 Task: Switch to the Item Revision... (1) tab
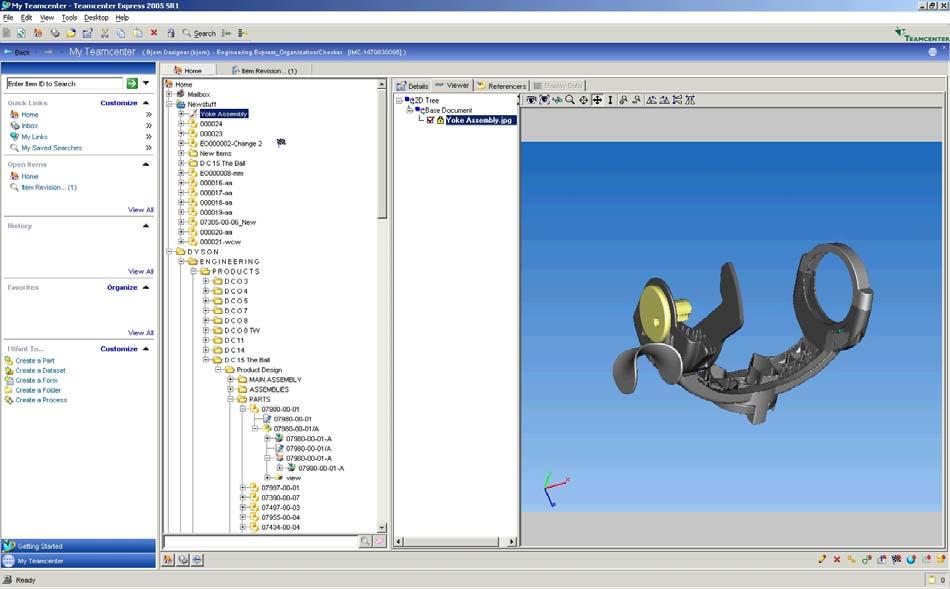(x=264, y=70)
